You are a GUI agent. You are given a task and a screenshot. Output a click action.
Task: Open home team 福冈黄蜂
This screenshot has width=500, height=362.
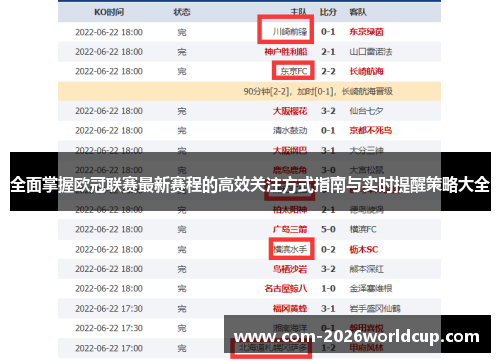click(290, 309)
